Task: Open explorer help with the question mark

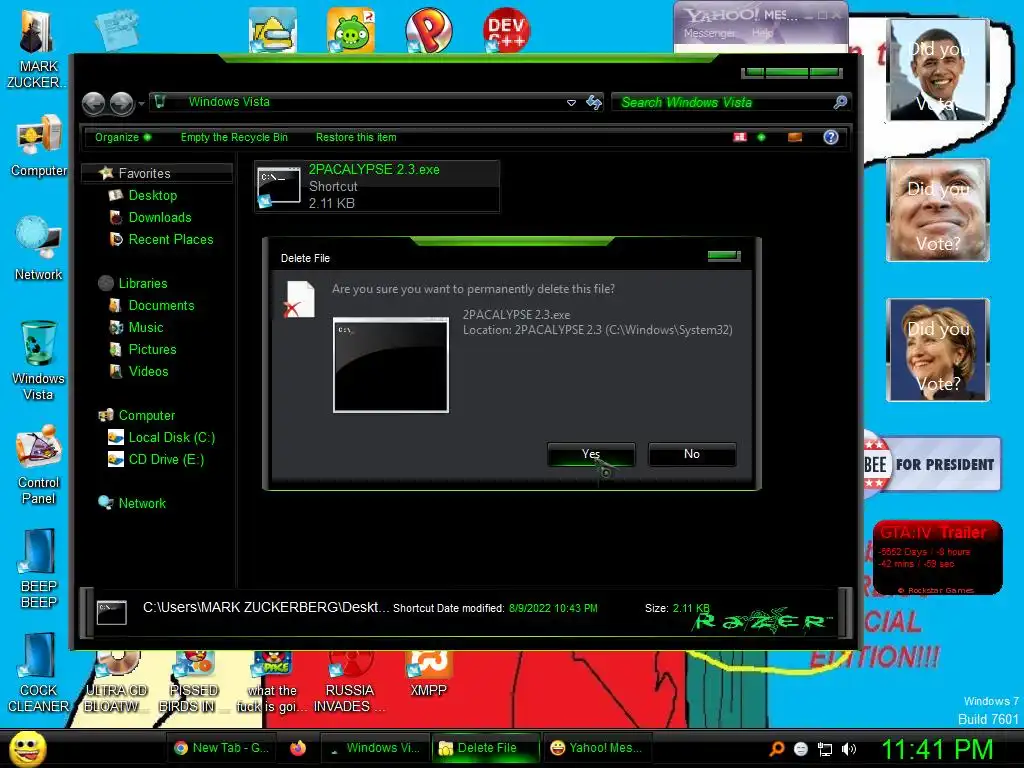Action: point(830,137)
